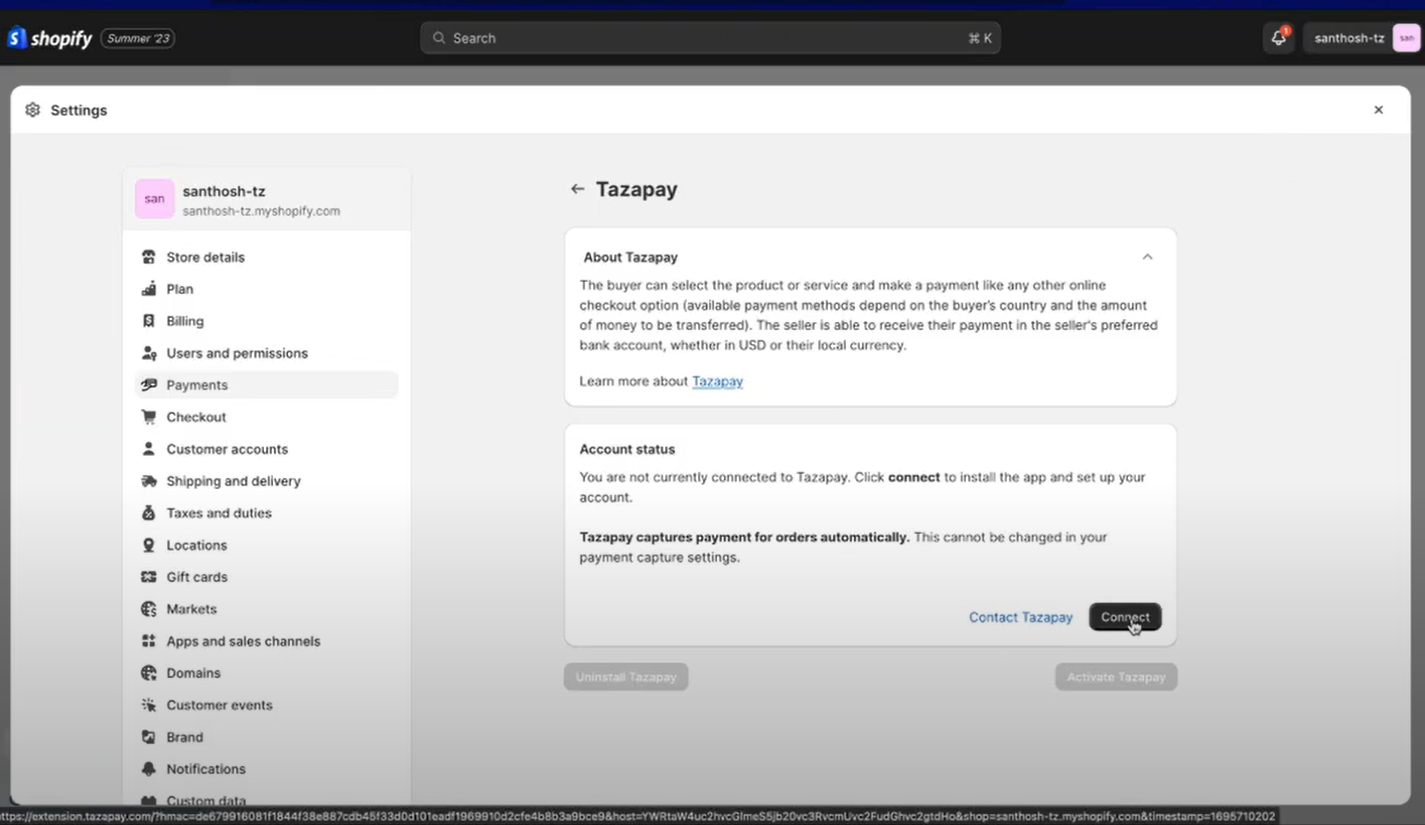Click the Shopify logo in header
Screen dimensions: 1425x825
(x=50, y=38)
